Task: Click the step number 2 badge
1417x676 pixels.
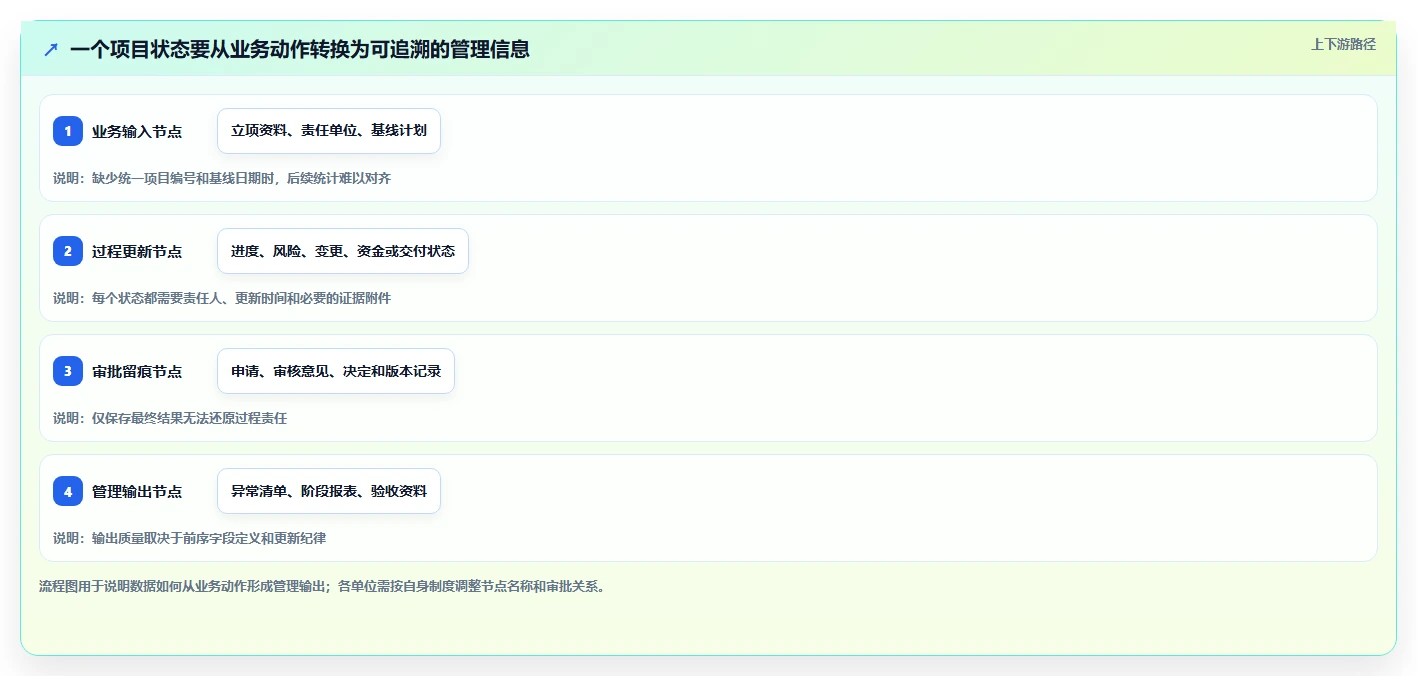Action: tap(68, 251)
